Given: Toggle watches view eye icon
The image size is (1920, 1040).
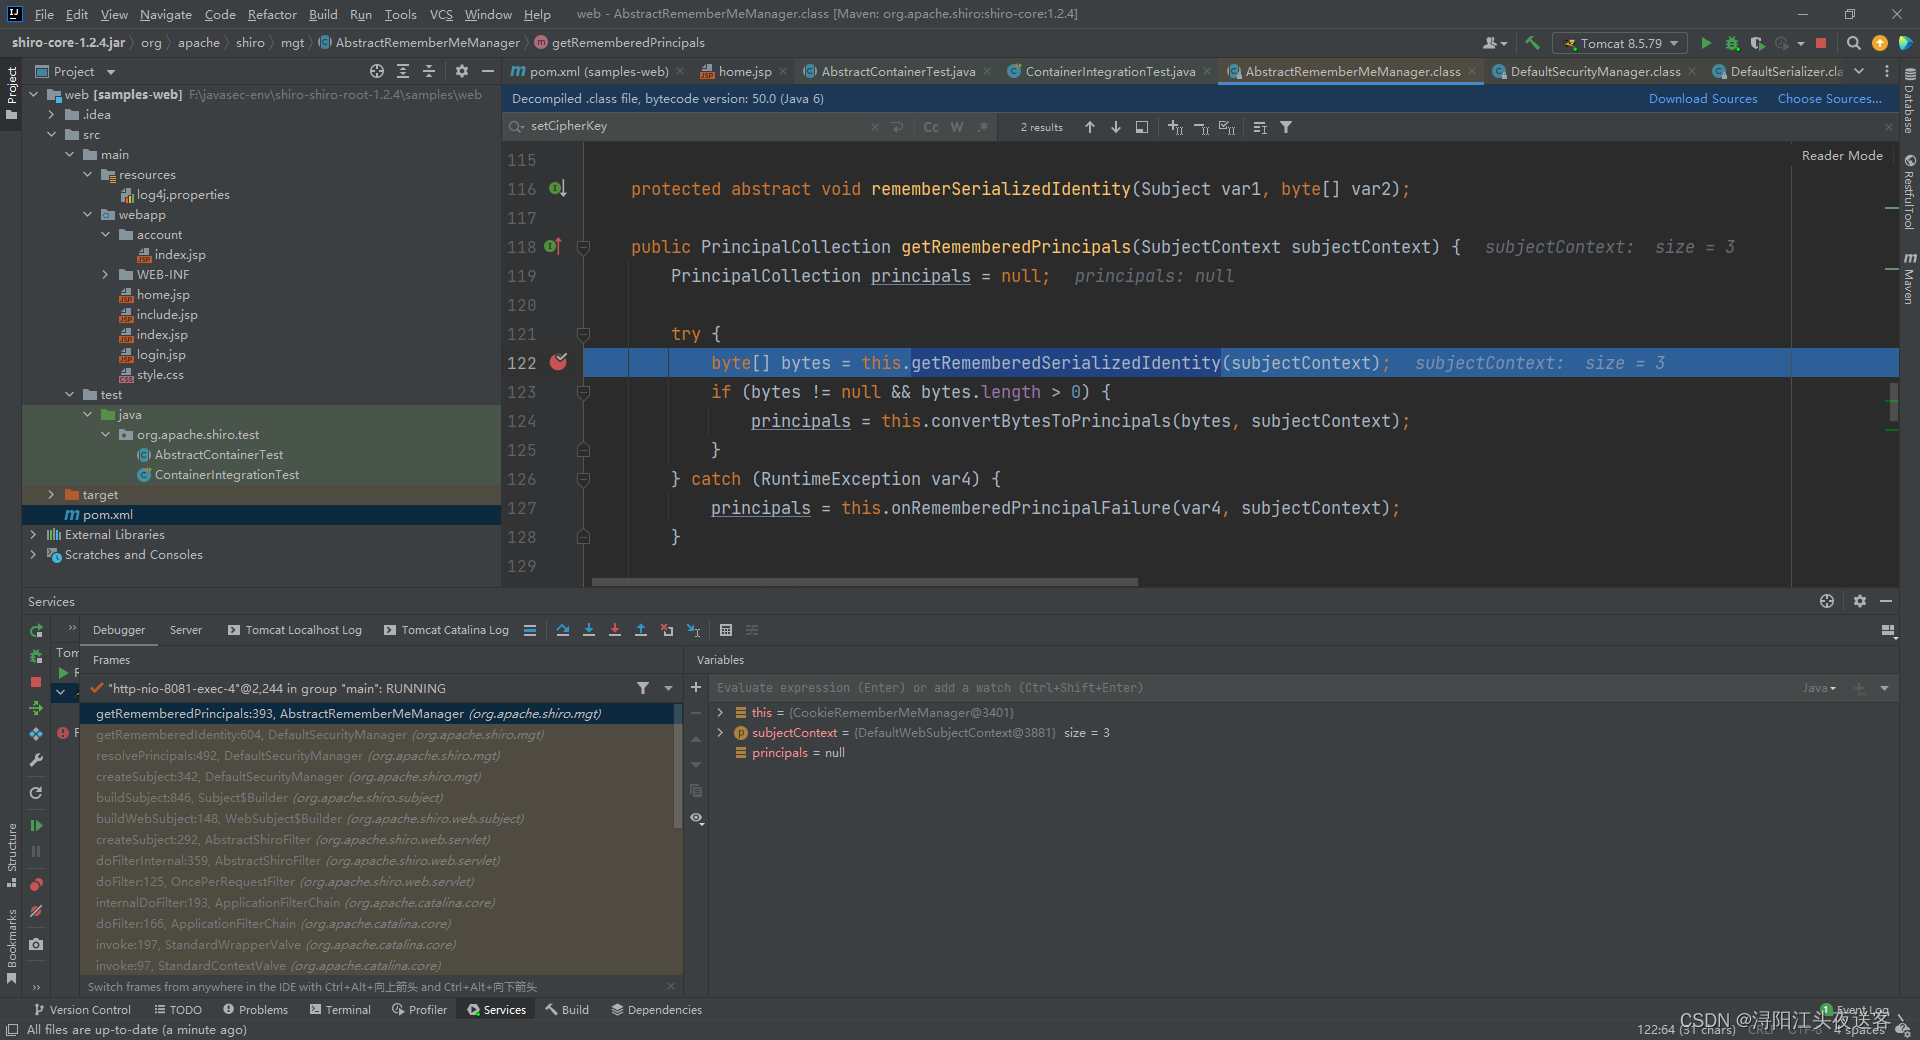Looking at the screenshot, I should coord(696,818).
